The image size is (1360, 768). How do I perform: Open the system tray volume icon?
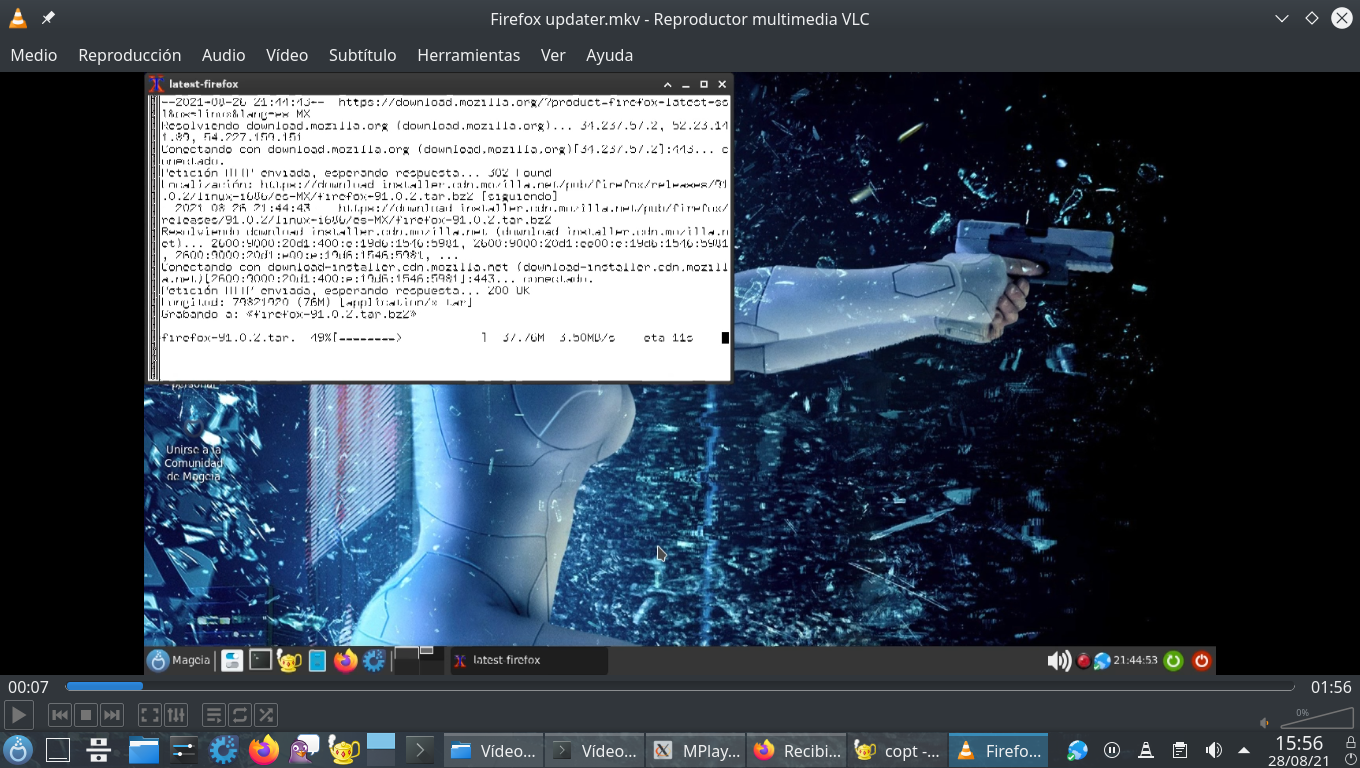[x=1214, y=750]
